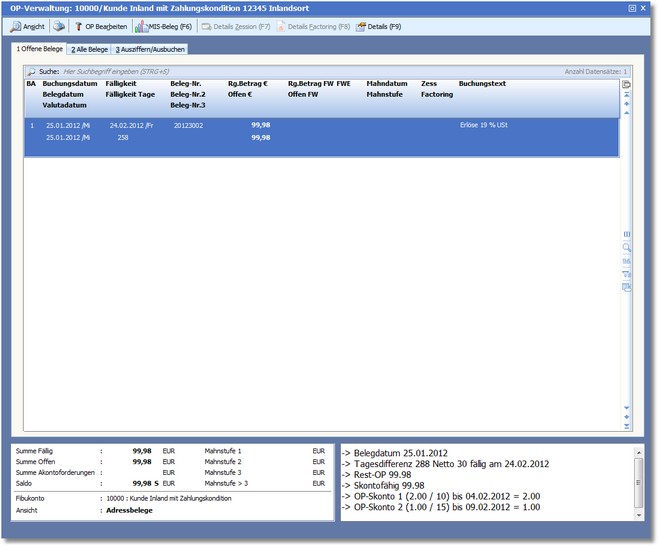Jump to the first record with the top arrow
The height and width of the screenshot is (547, 659).
[x=627, y=94]
